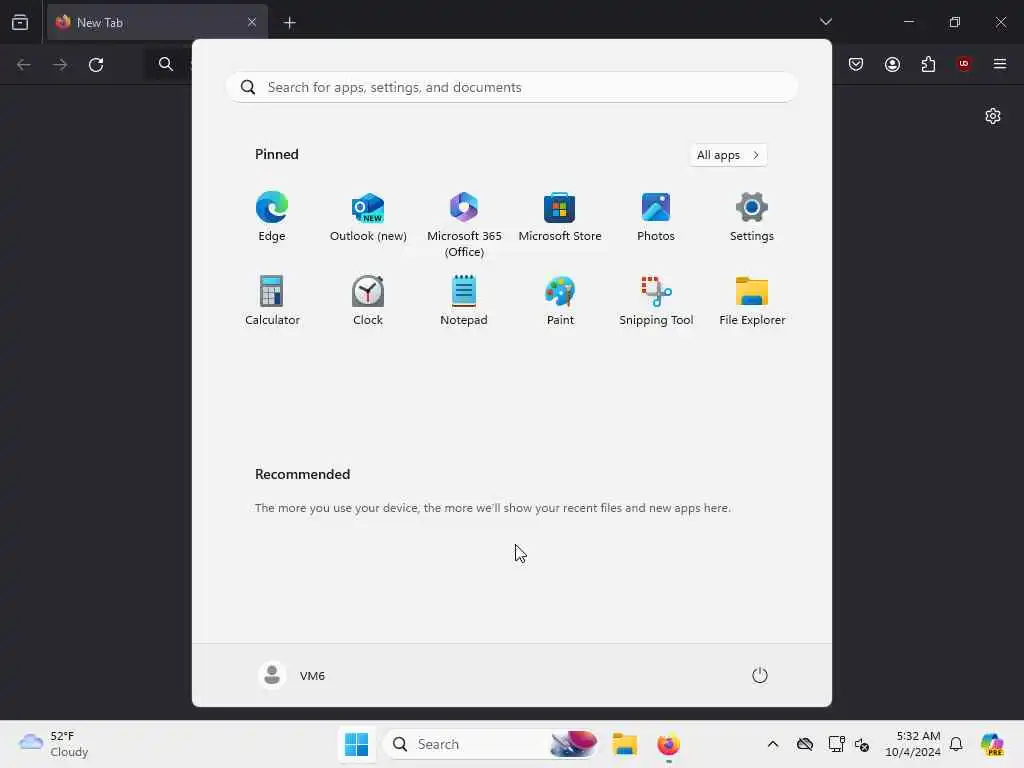
Task: Click the power button in Start menu
Action: tap(760, 675)
